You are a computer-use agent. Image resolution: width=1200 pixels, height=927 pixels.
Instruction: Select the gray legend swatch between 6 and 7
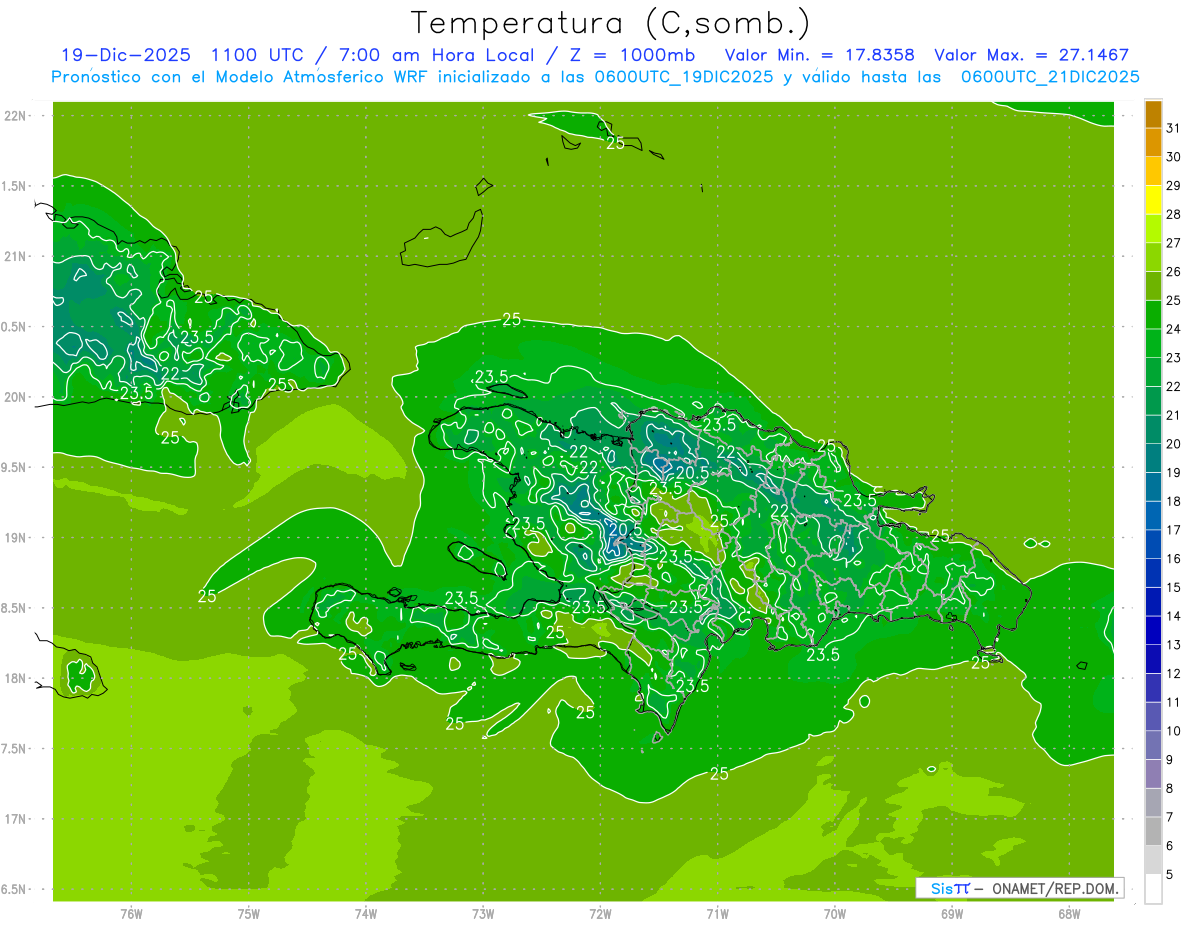pyautogui.click(x=1153, y=831)
